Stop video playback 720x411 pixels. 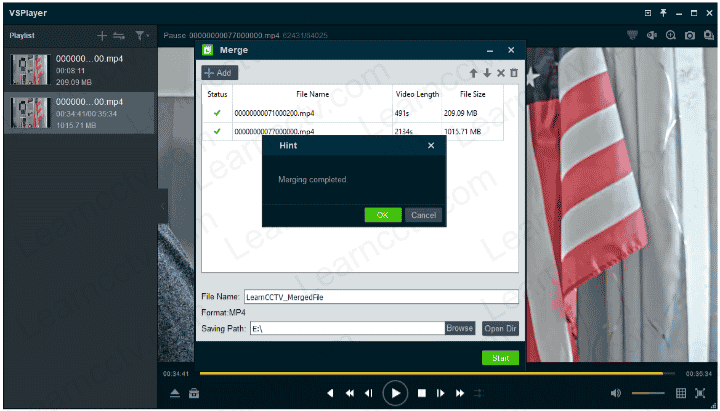(x=422, y=394)
